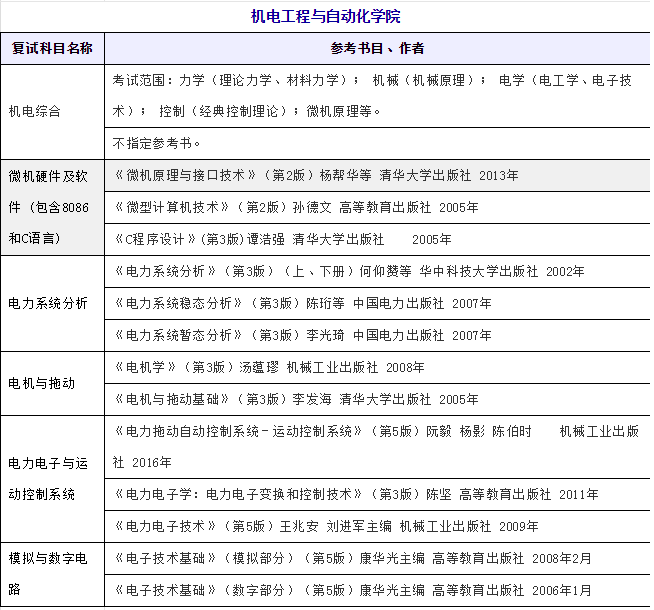Click the 《电力电子学》 陈坚 book row
The image size is (654, 610).
point(356,494)
